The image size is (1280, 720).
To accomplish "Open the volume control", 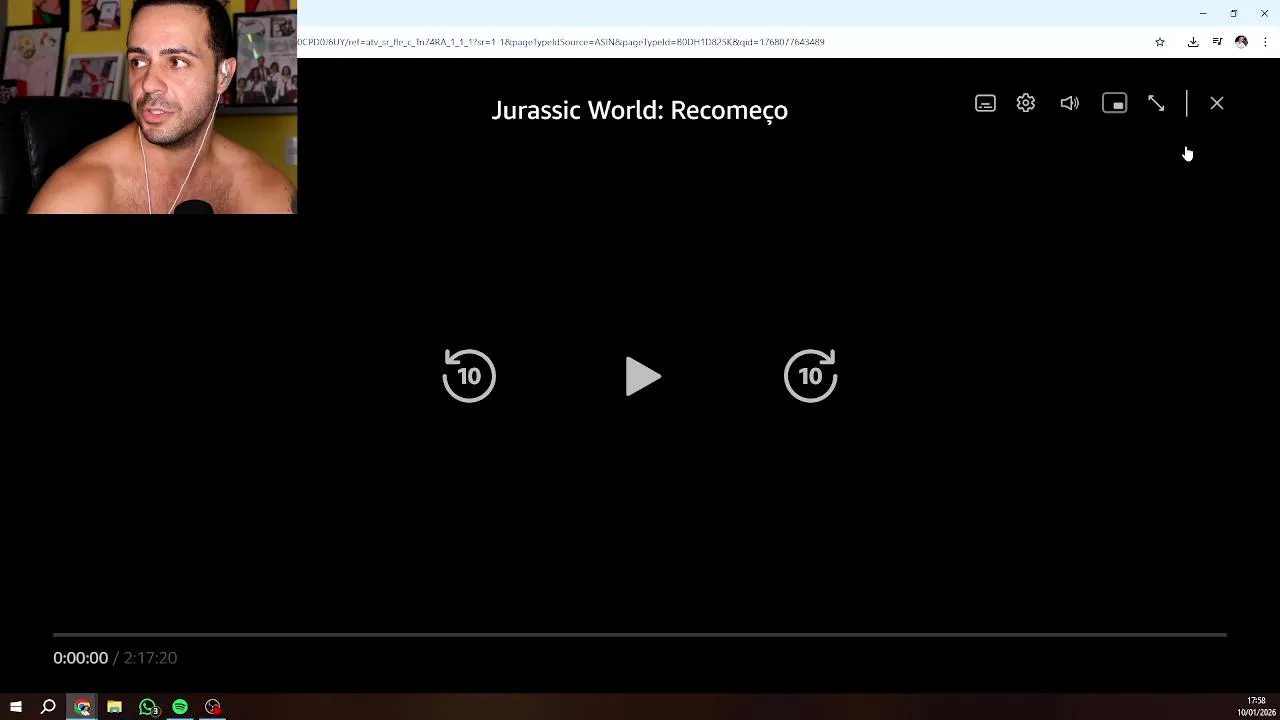I will coord(1070,103).
